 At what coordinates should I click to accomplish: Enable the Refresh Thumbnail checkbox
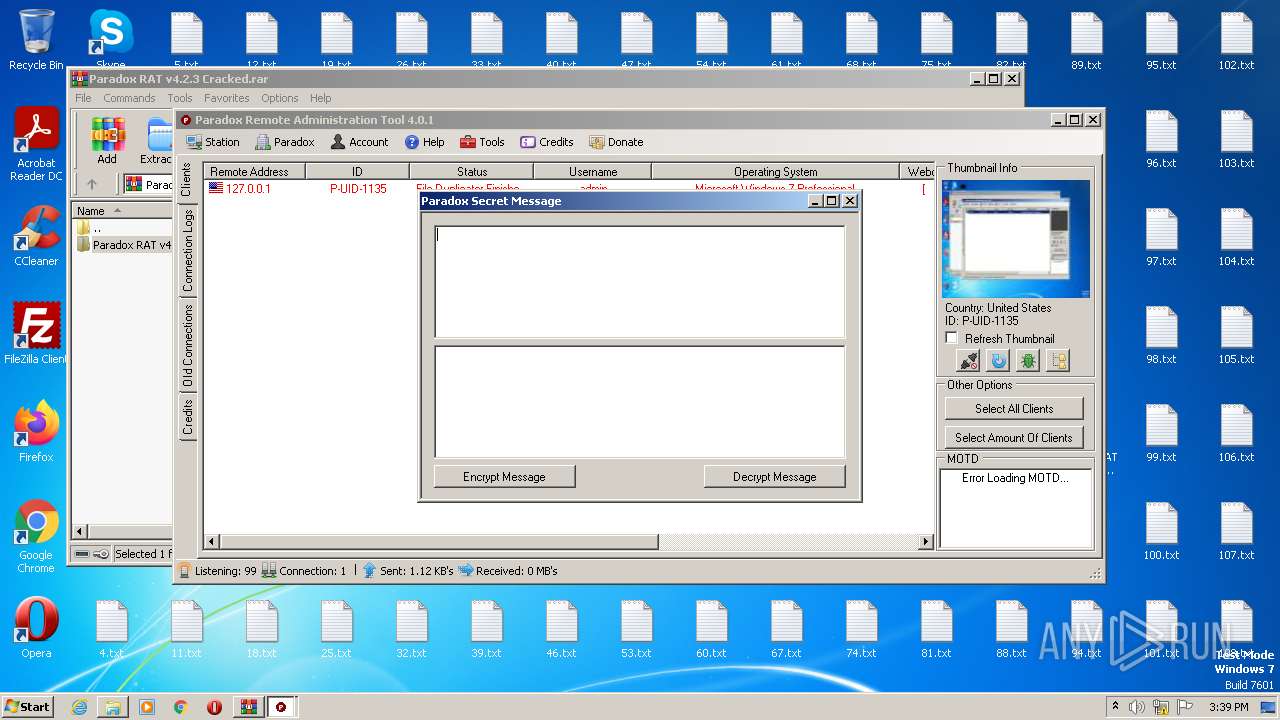pyautogui.click(x=952, y=338)
